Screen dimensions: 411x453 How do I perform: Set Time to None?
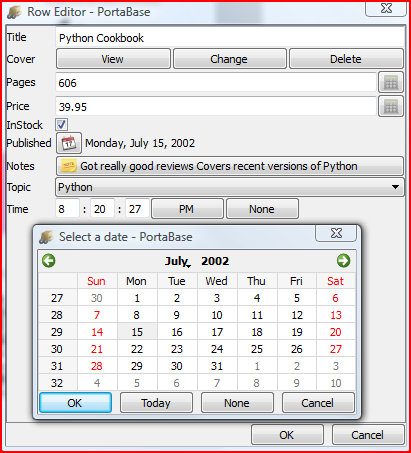click(262, 209)
